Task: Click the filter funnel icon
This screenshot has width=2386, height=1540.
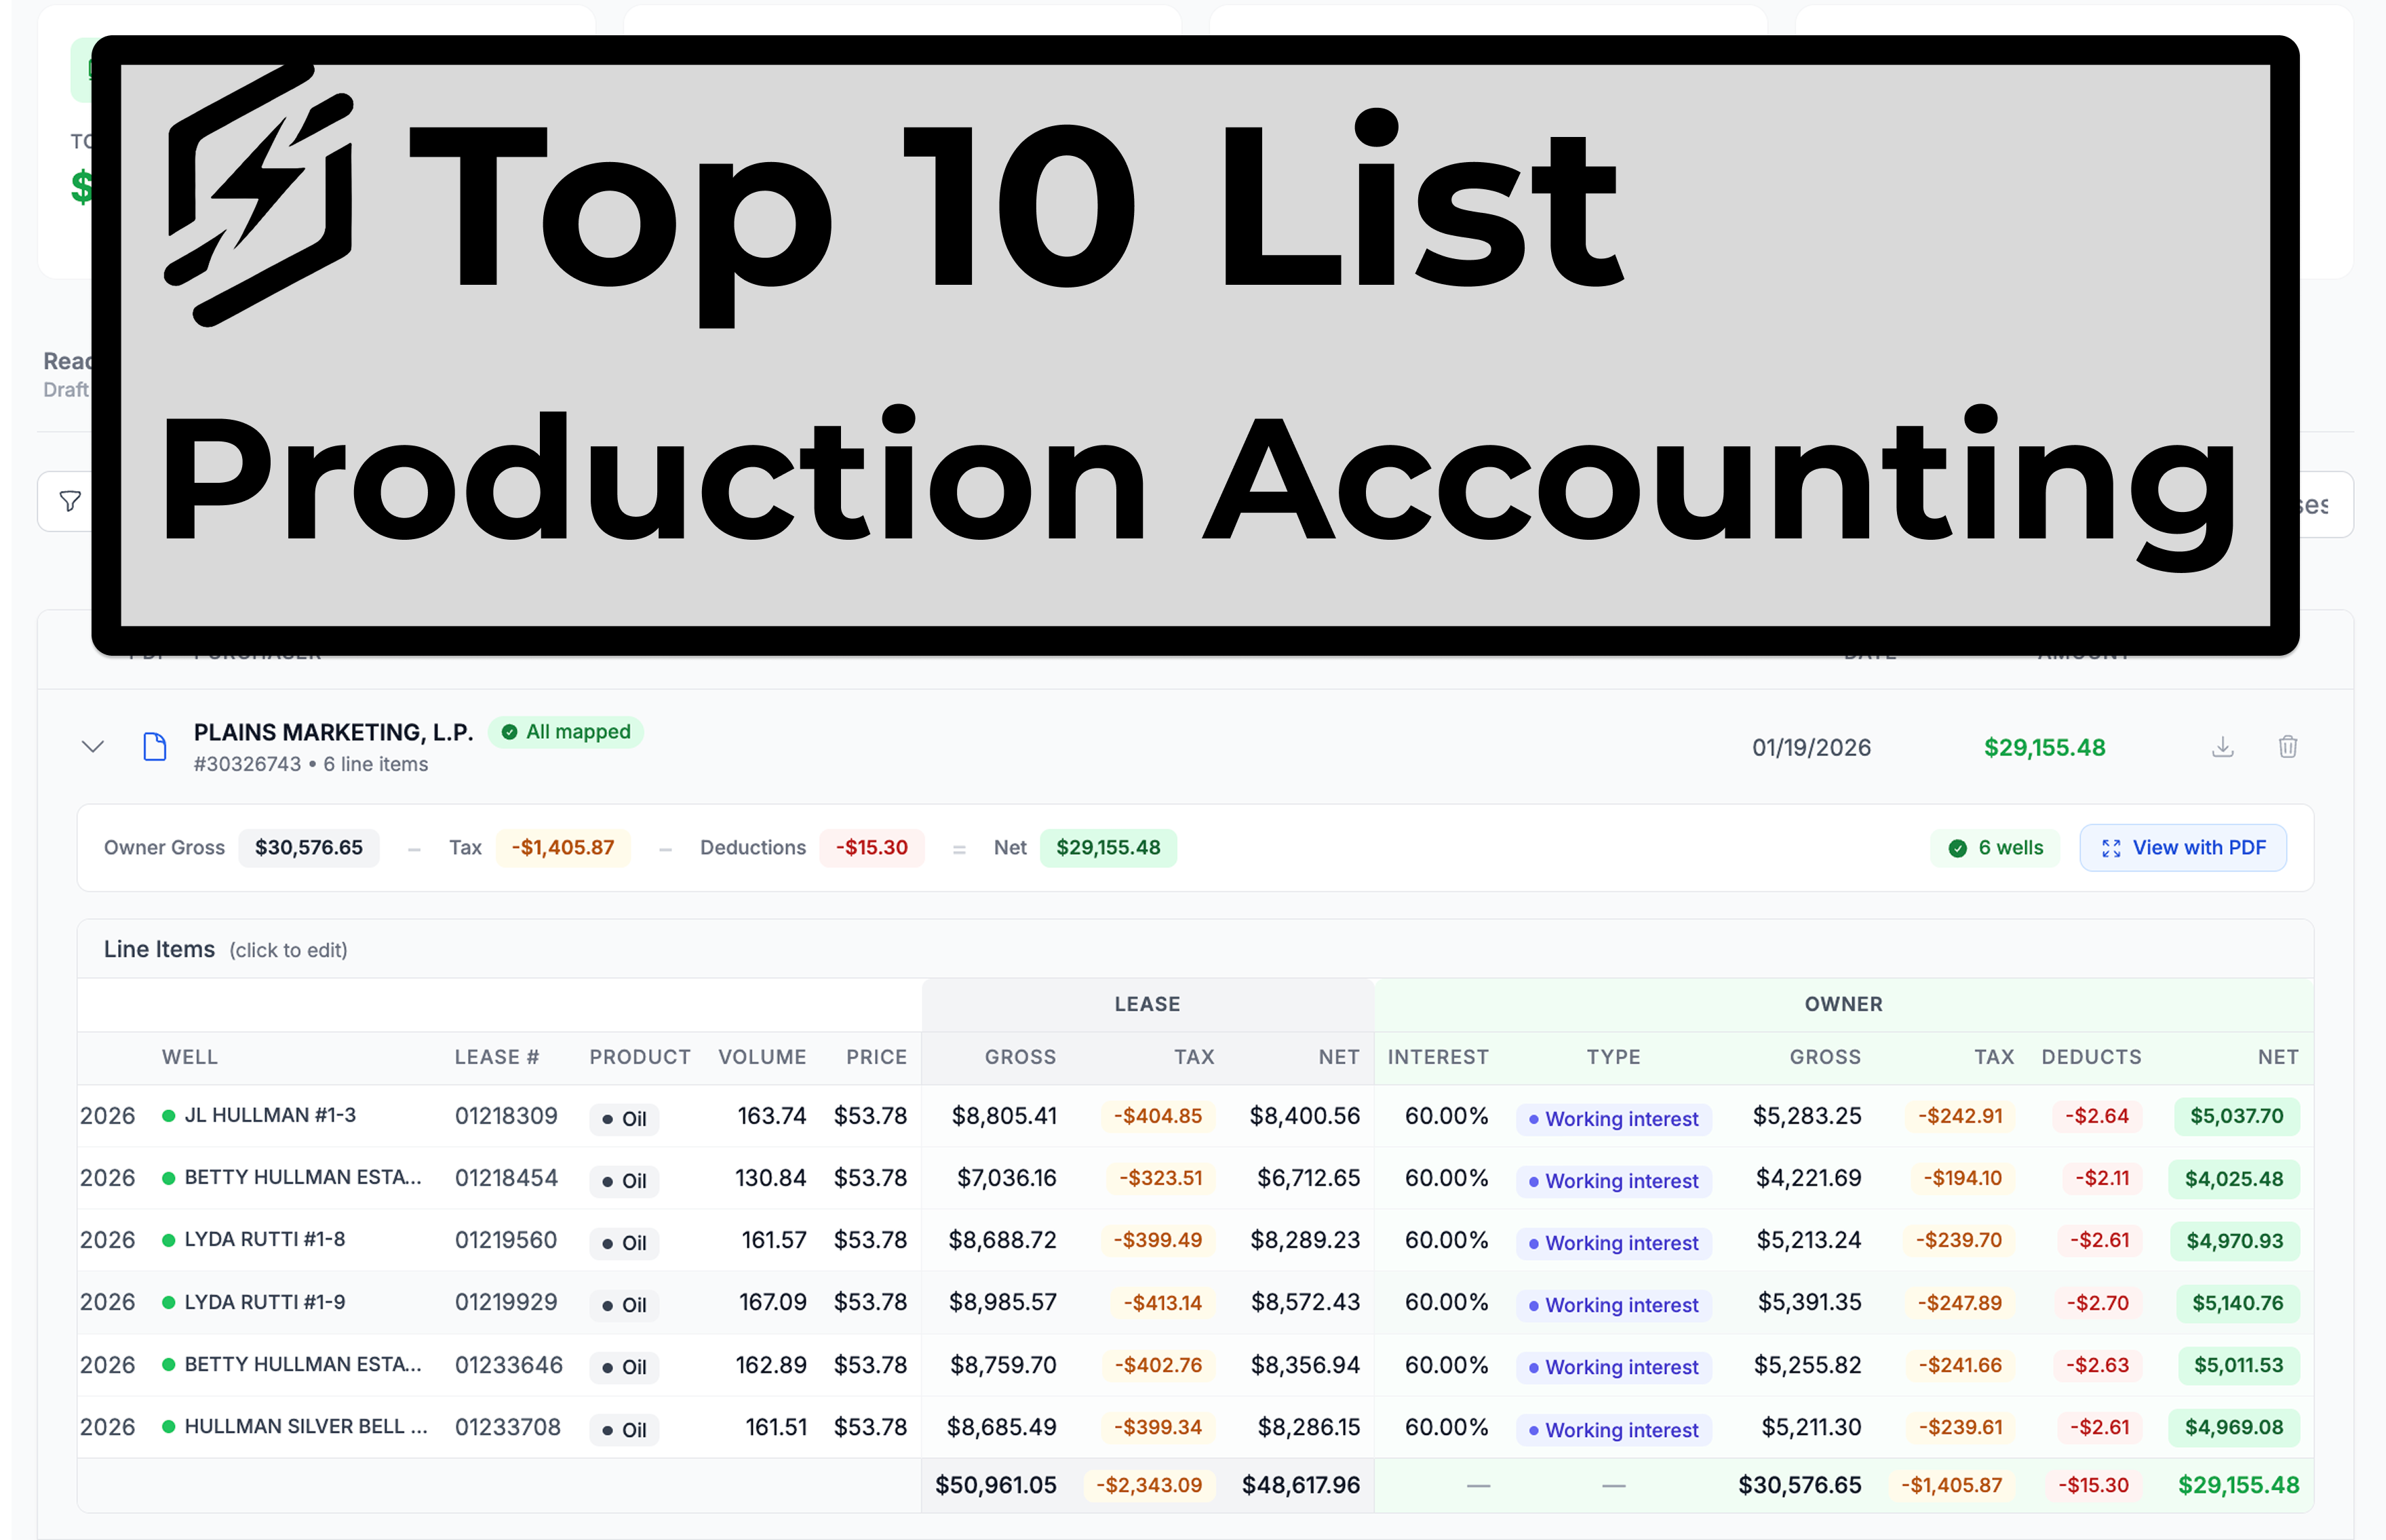Action: coord(70,501)
